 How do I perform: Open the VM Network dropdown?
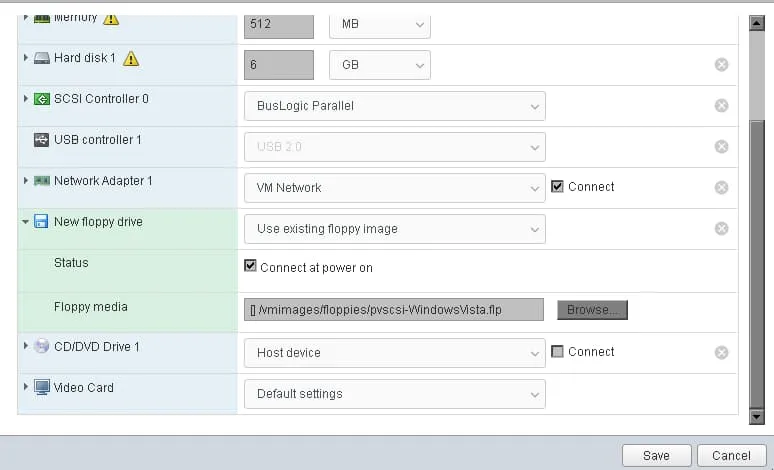point(394,188)
